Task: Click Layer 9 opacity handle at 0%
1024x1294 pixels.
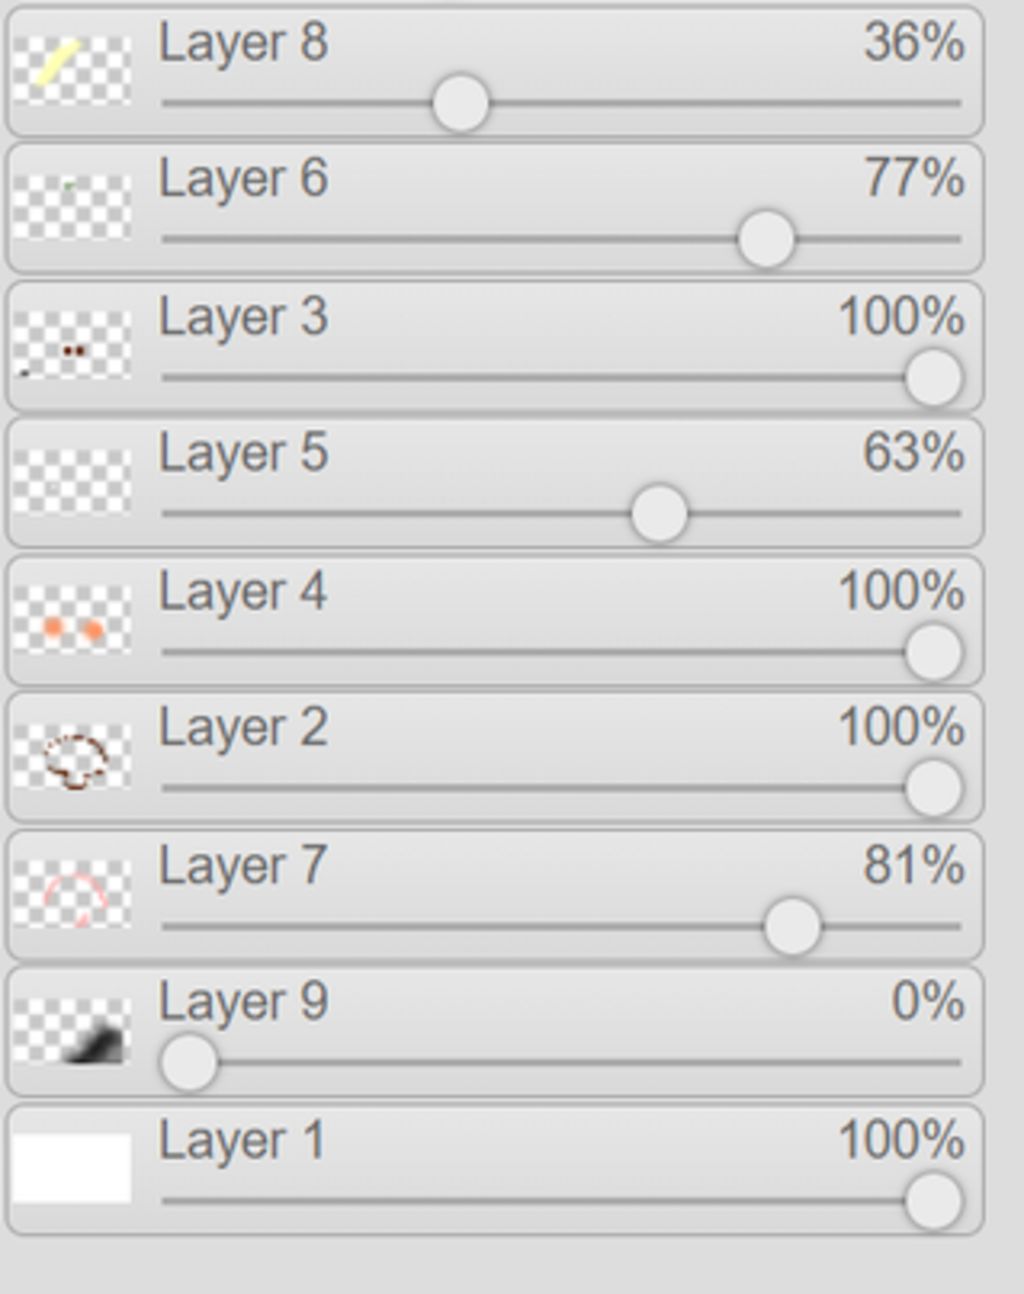Action: (188, 1062)
